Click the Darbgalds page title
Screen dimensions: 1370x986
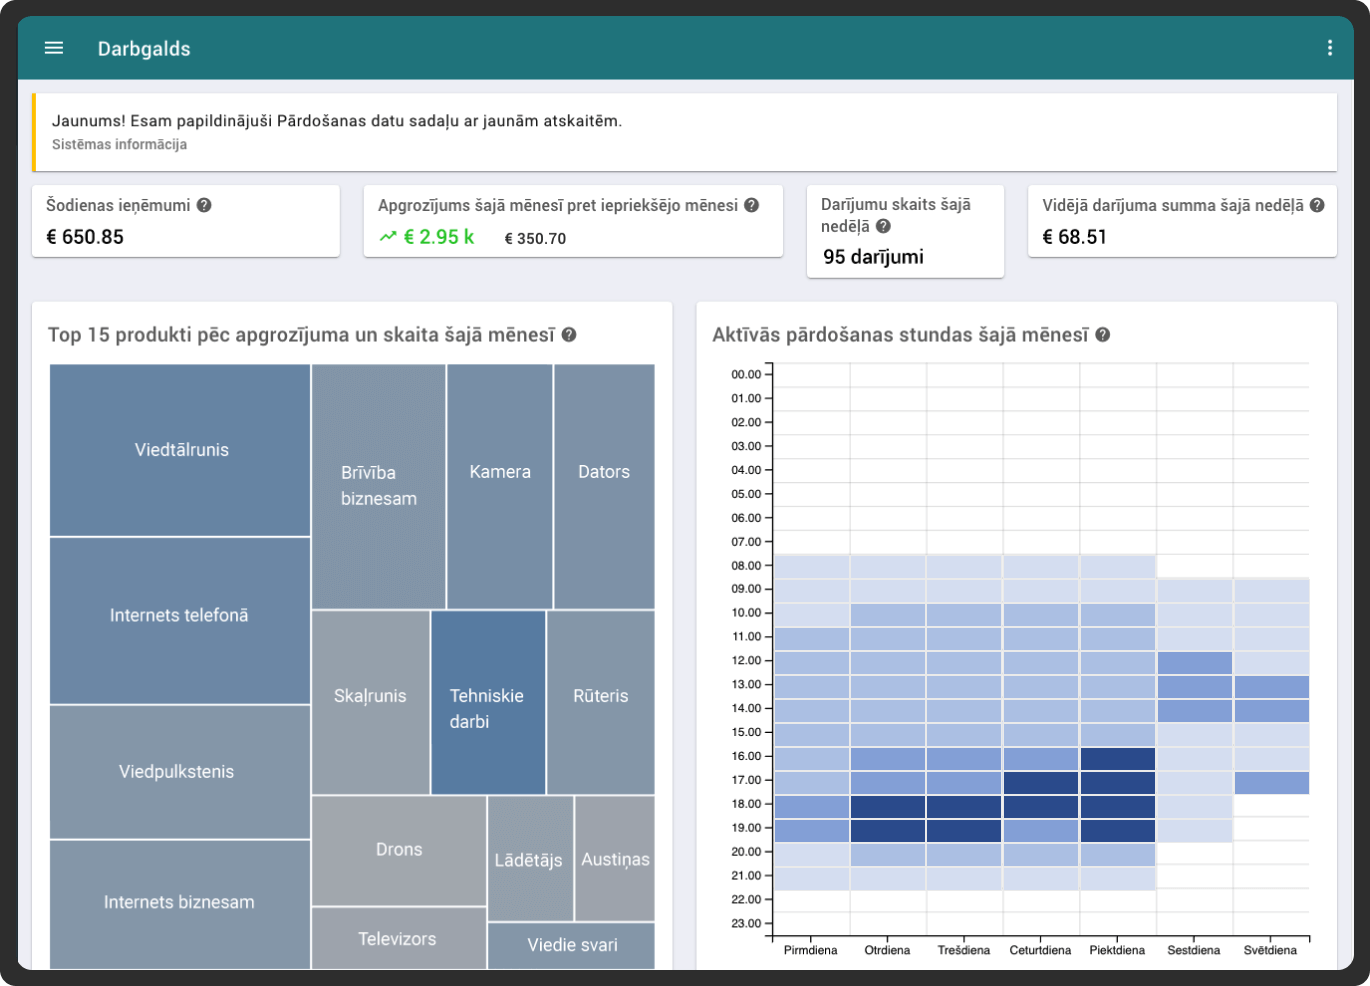(144, 49)
